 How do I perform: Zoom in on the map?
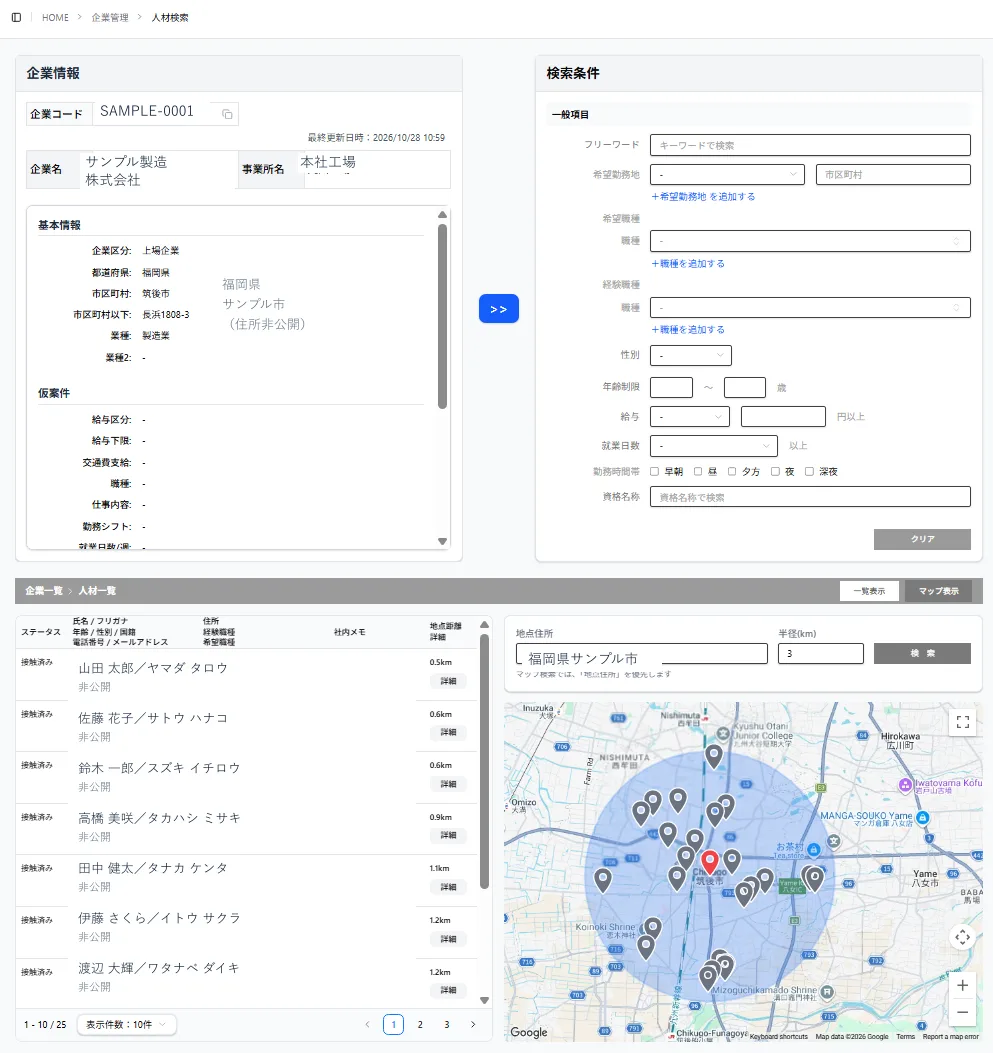point(962,985)
